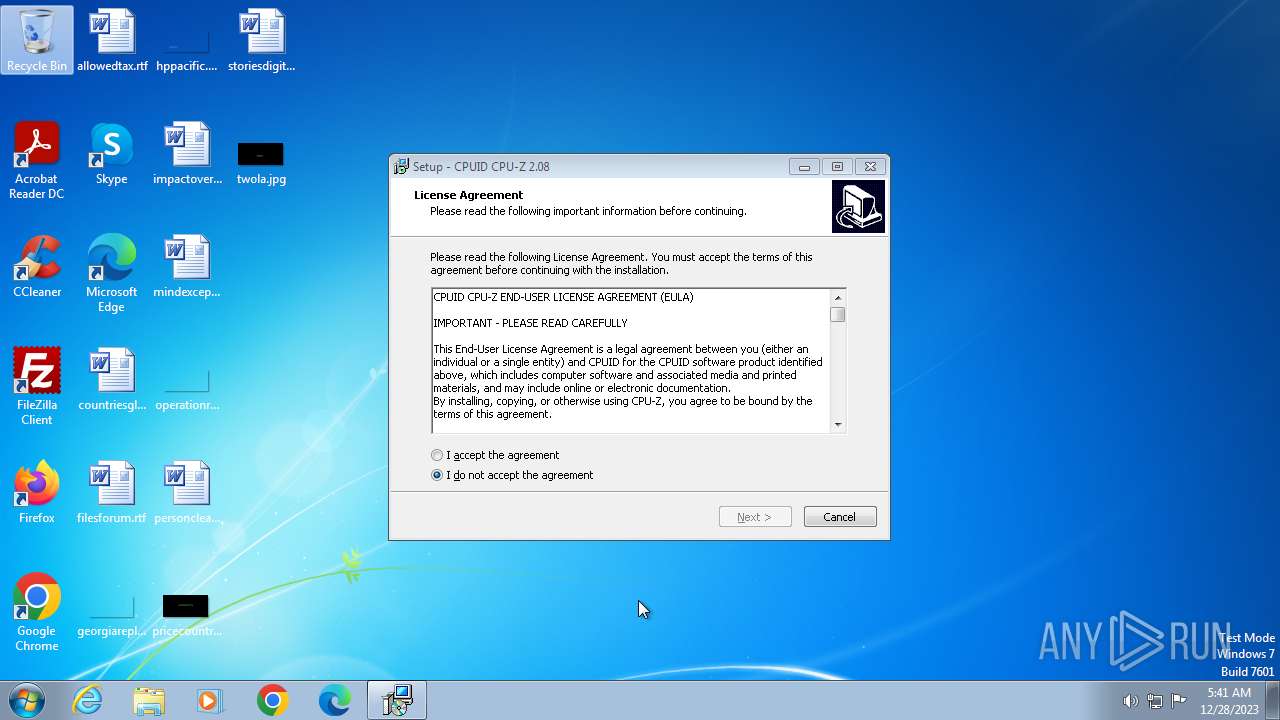Launch Internet Explorer from taskbar

pos(87,701)
